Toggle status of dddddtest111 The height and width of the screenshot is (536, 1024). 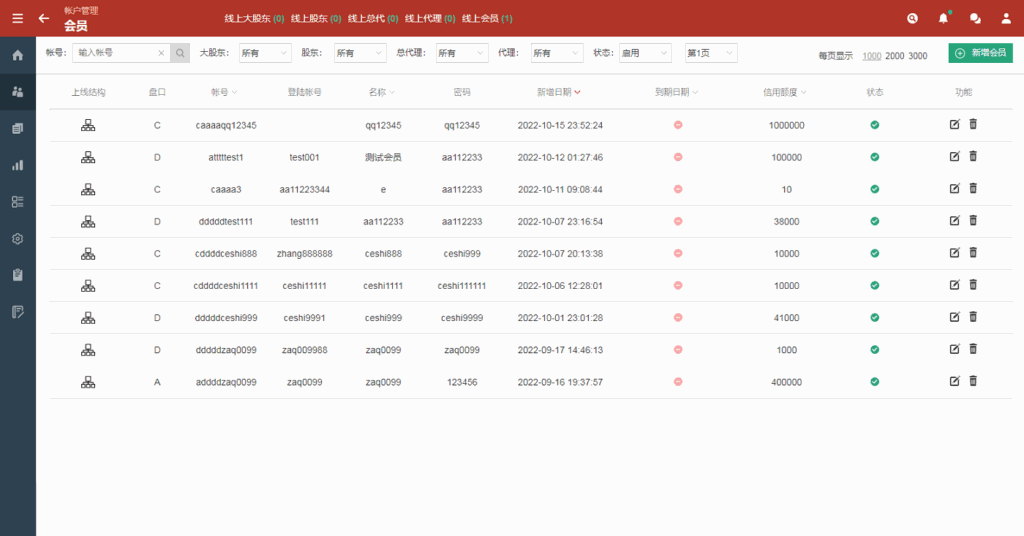(874, 221)
